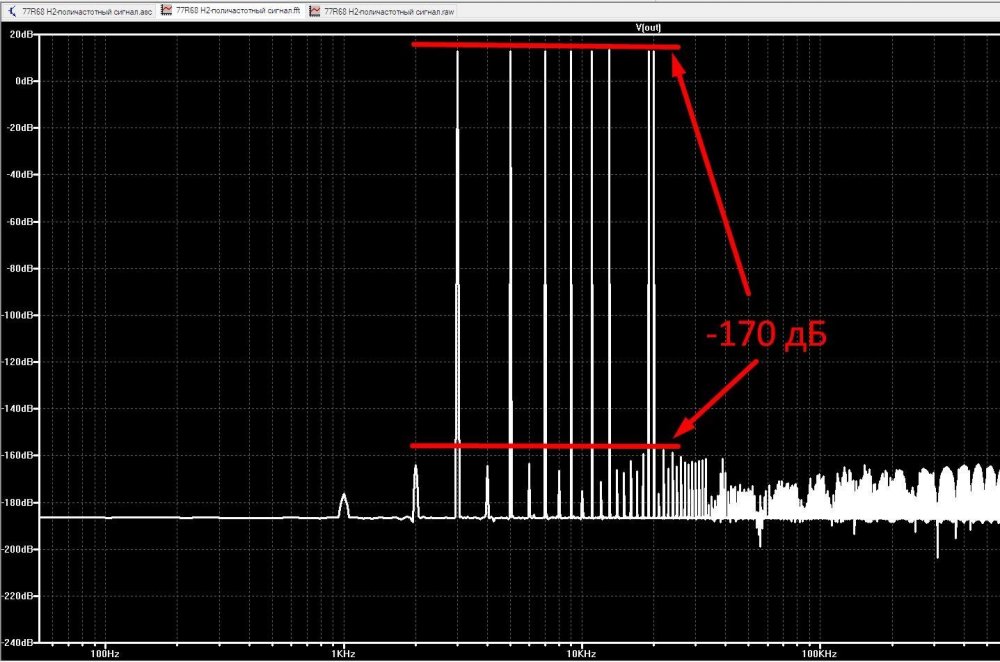Screen dimensions: 1000x662
Task: Click the 0dB vertical axis label
Action: (x=25, y=81)
